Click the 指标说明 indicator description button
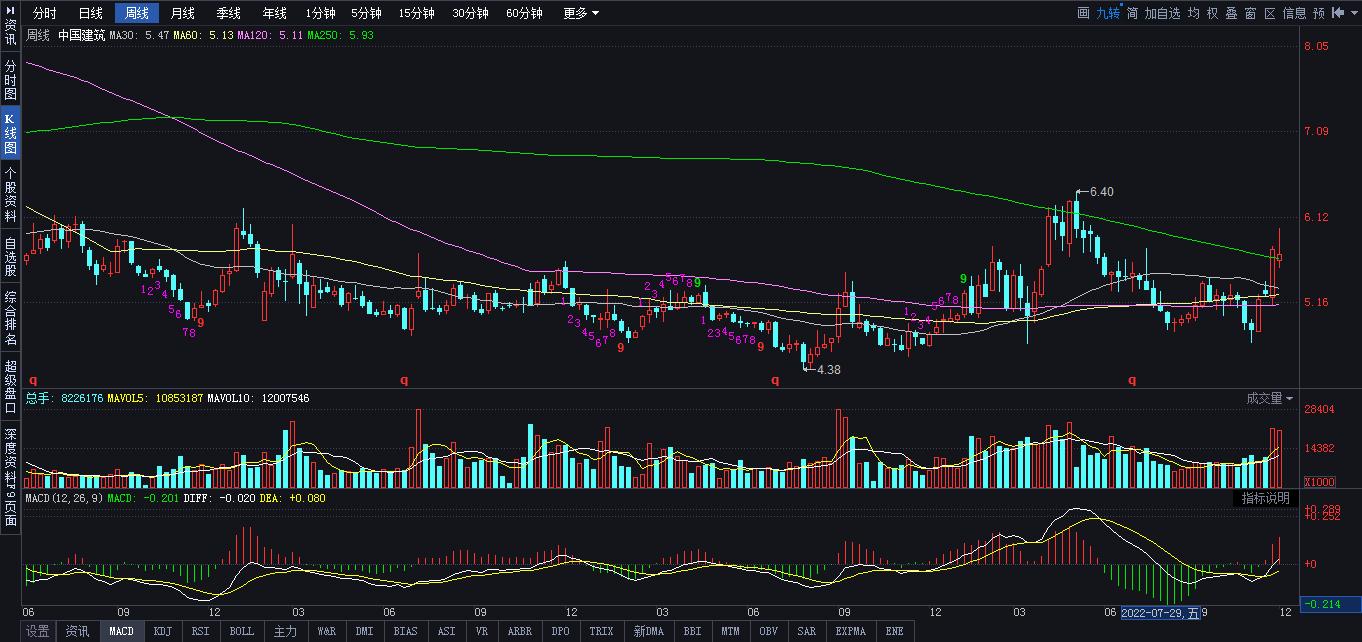The width and height of the screenshot is (1362, 642). [x=1265, y=498]
